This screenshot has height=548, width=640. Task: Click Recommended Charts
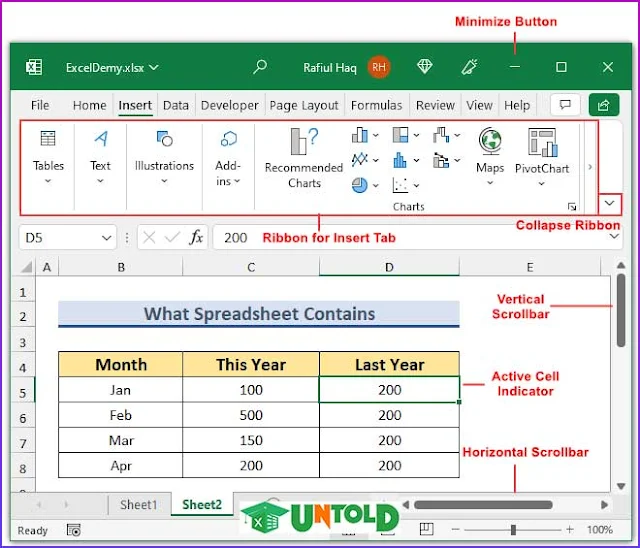pos(304,158)
